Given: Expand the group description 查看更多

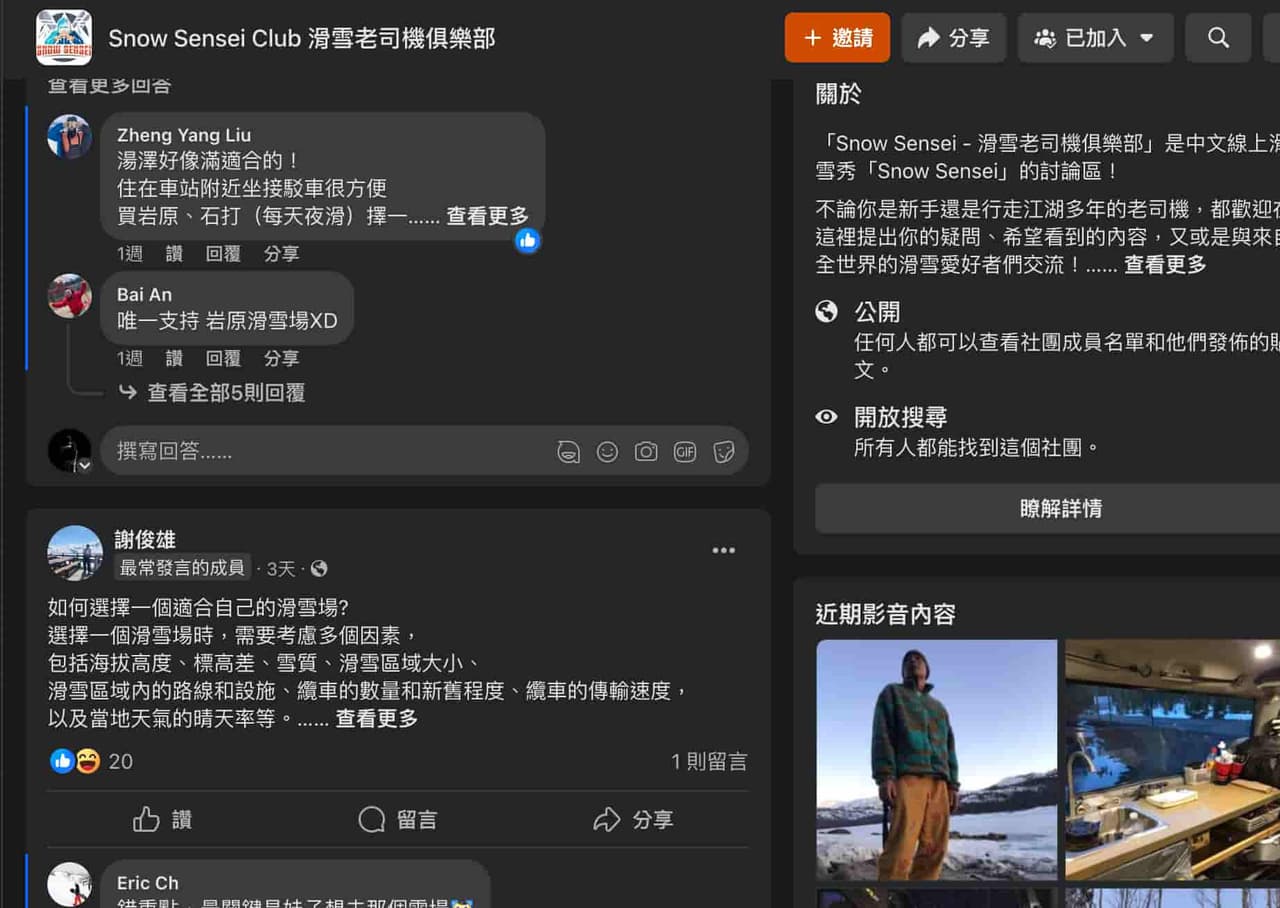Looking at the screenshot, I should pos(1165,265).
